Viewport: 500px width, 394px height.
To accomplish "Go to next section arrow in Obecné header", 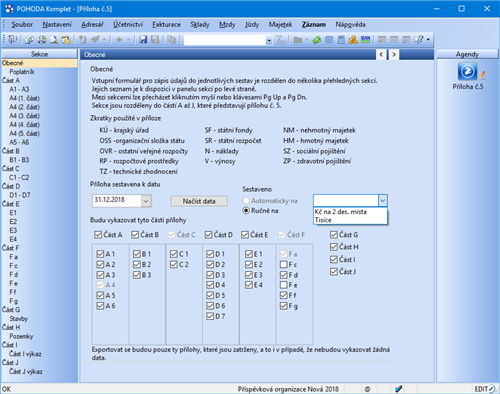I will pos(394,54).
